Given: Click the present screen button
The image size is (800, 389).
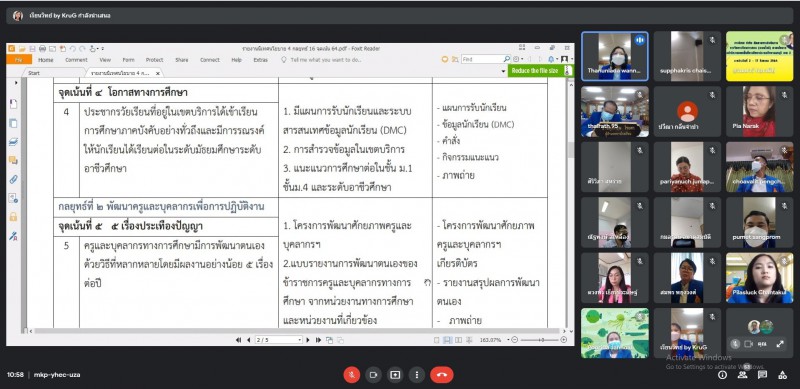Looking at the screenshot, I should coord(395,375).
